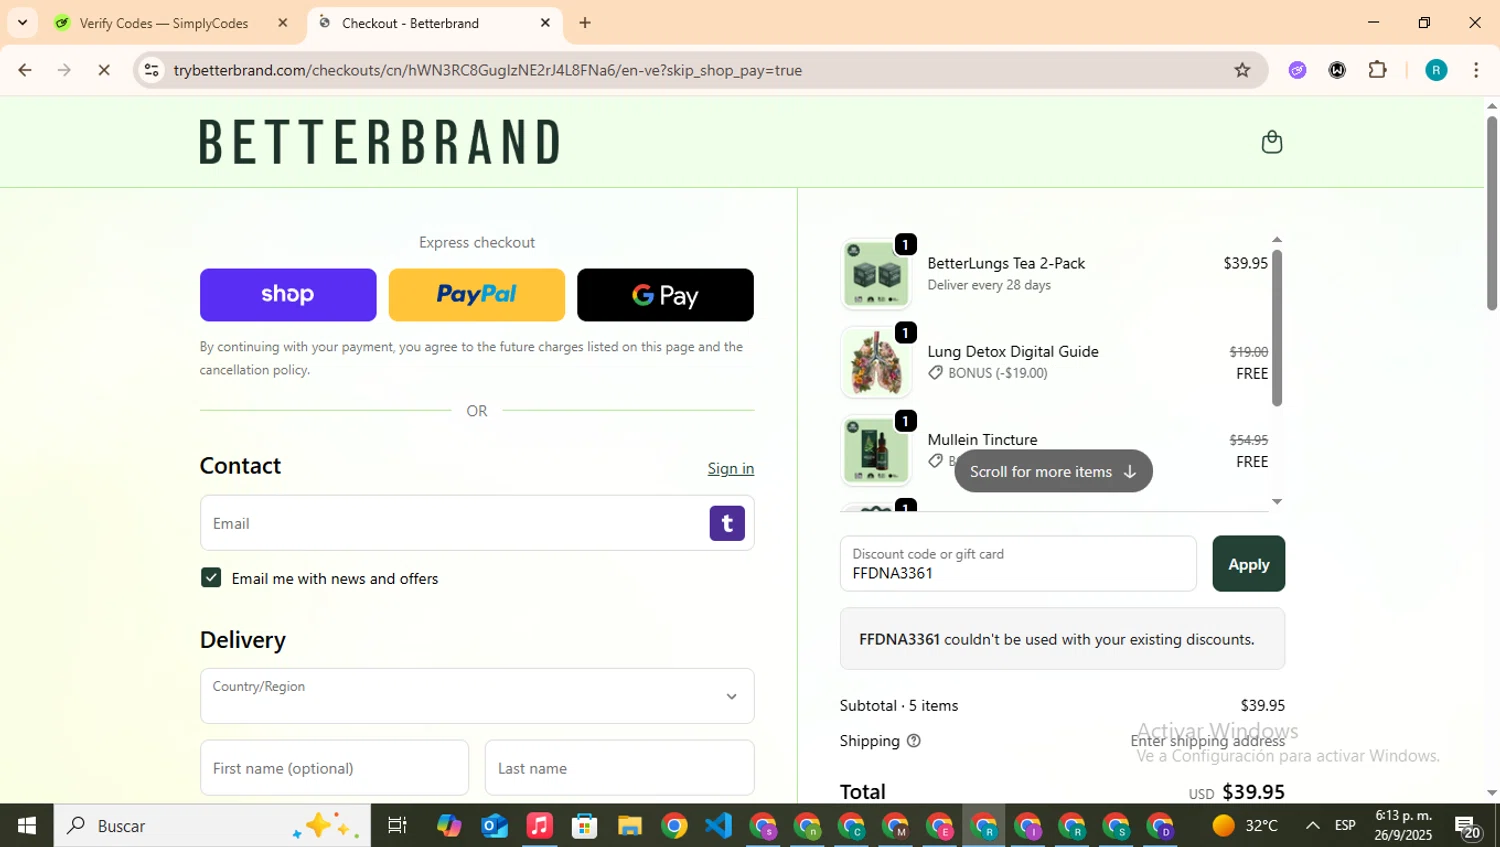The image size is (1500, 847).
Task: Open Task View from the taskbar
Action: 397,826
